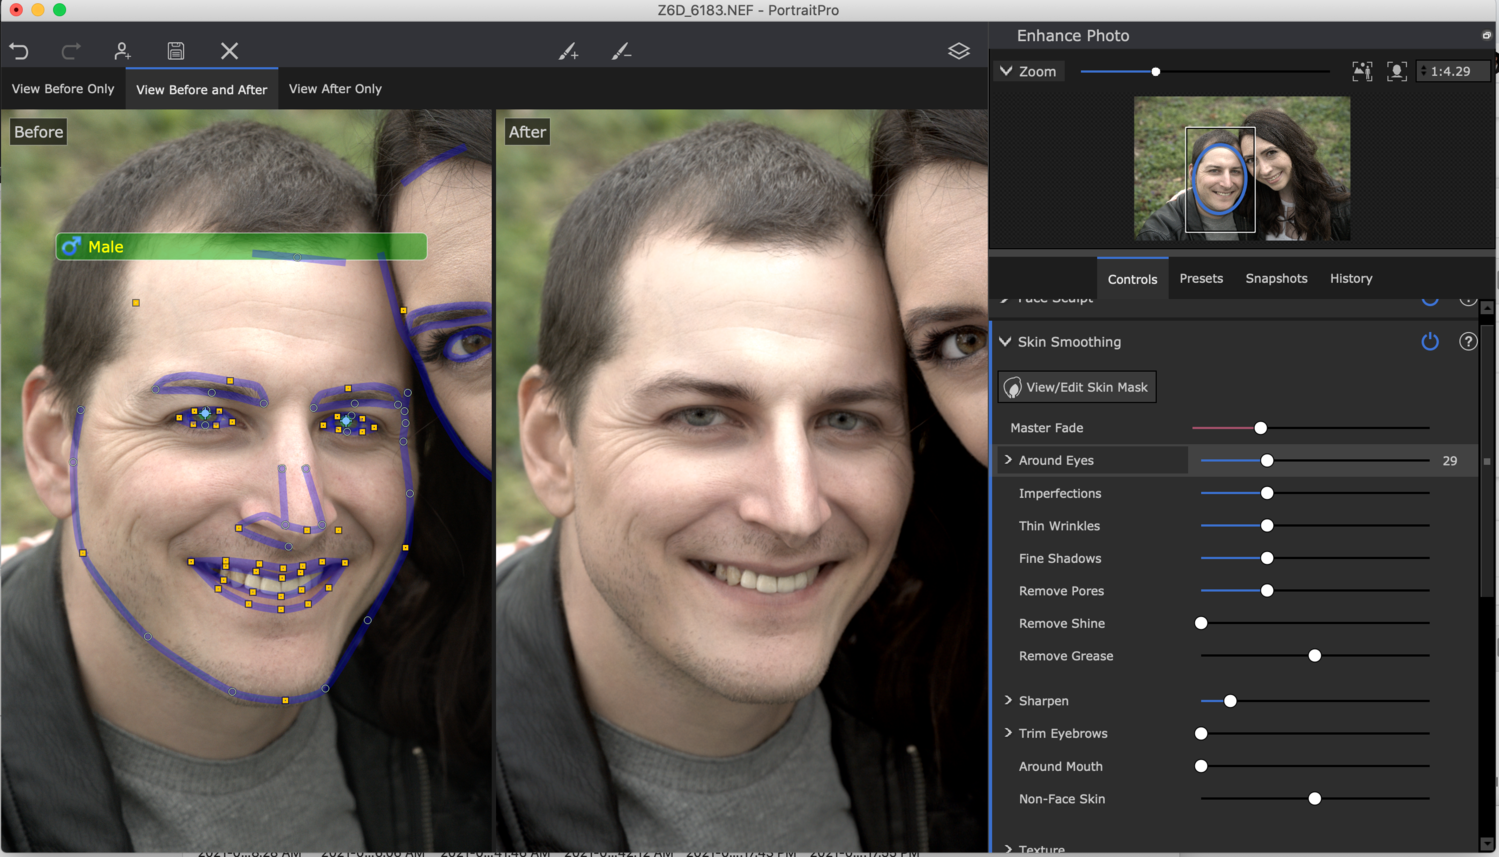Viewport: 1499px width, 857px height.
Task: Click the Remove Shine slider handle
Action: click(x=1201, y=623)
